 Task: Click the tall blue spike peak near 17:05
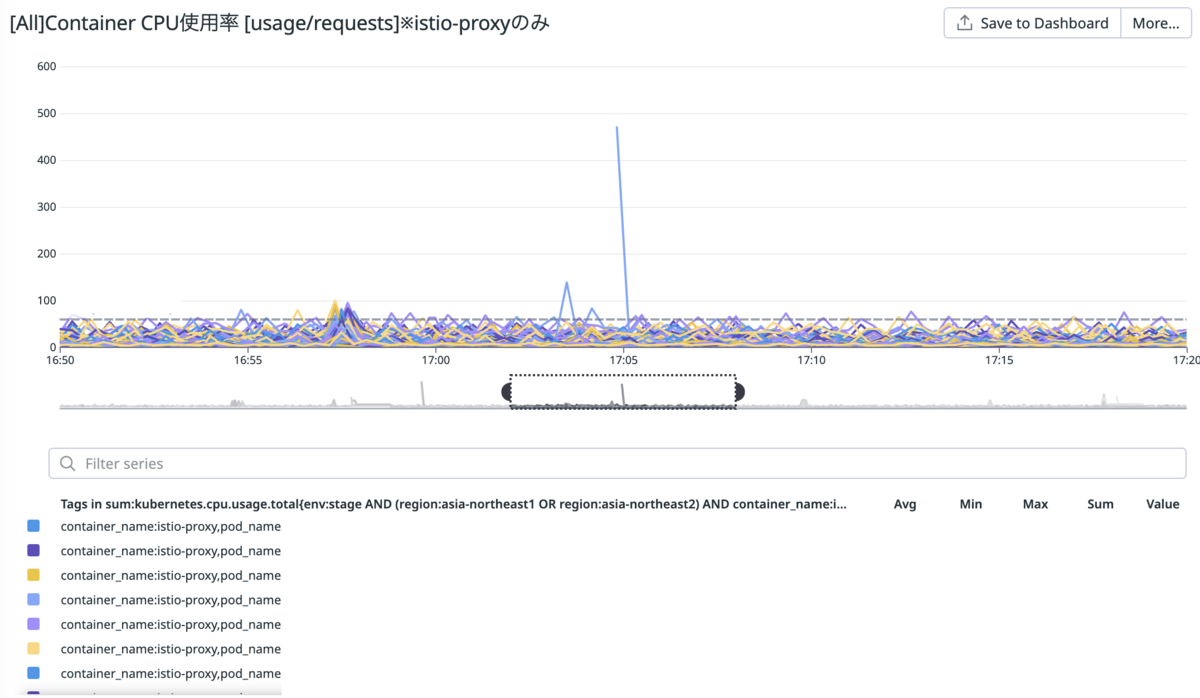tap(617, 128)
